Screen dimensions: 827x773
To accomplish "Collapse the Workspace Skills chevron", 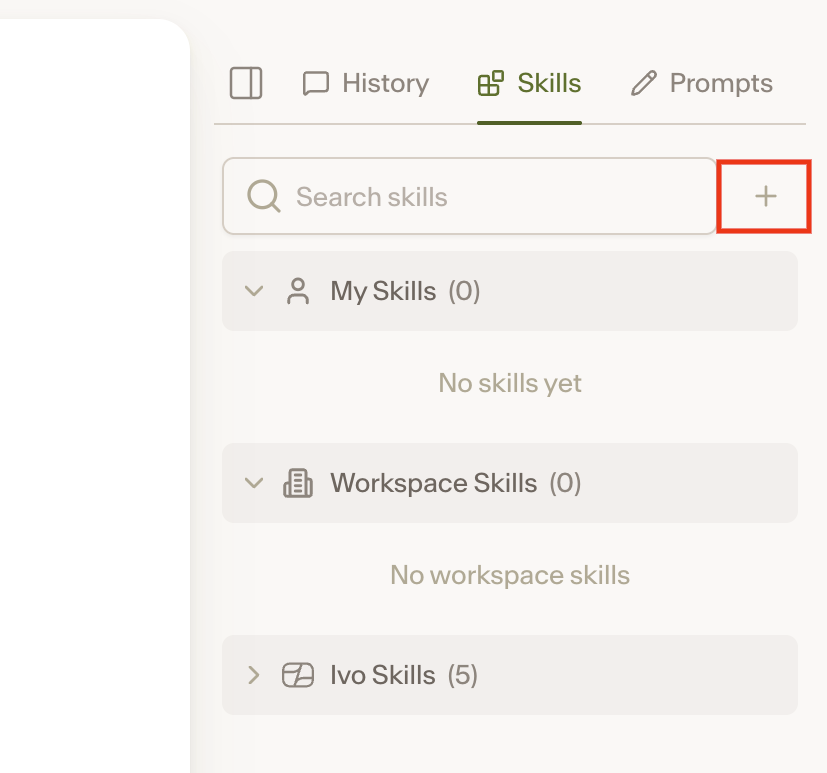I will (254, 483).
